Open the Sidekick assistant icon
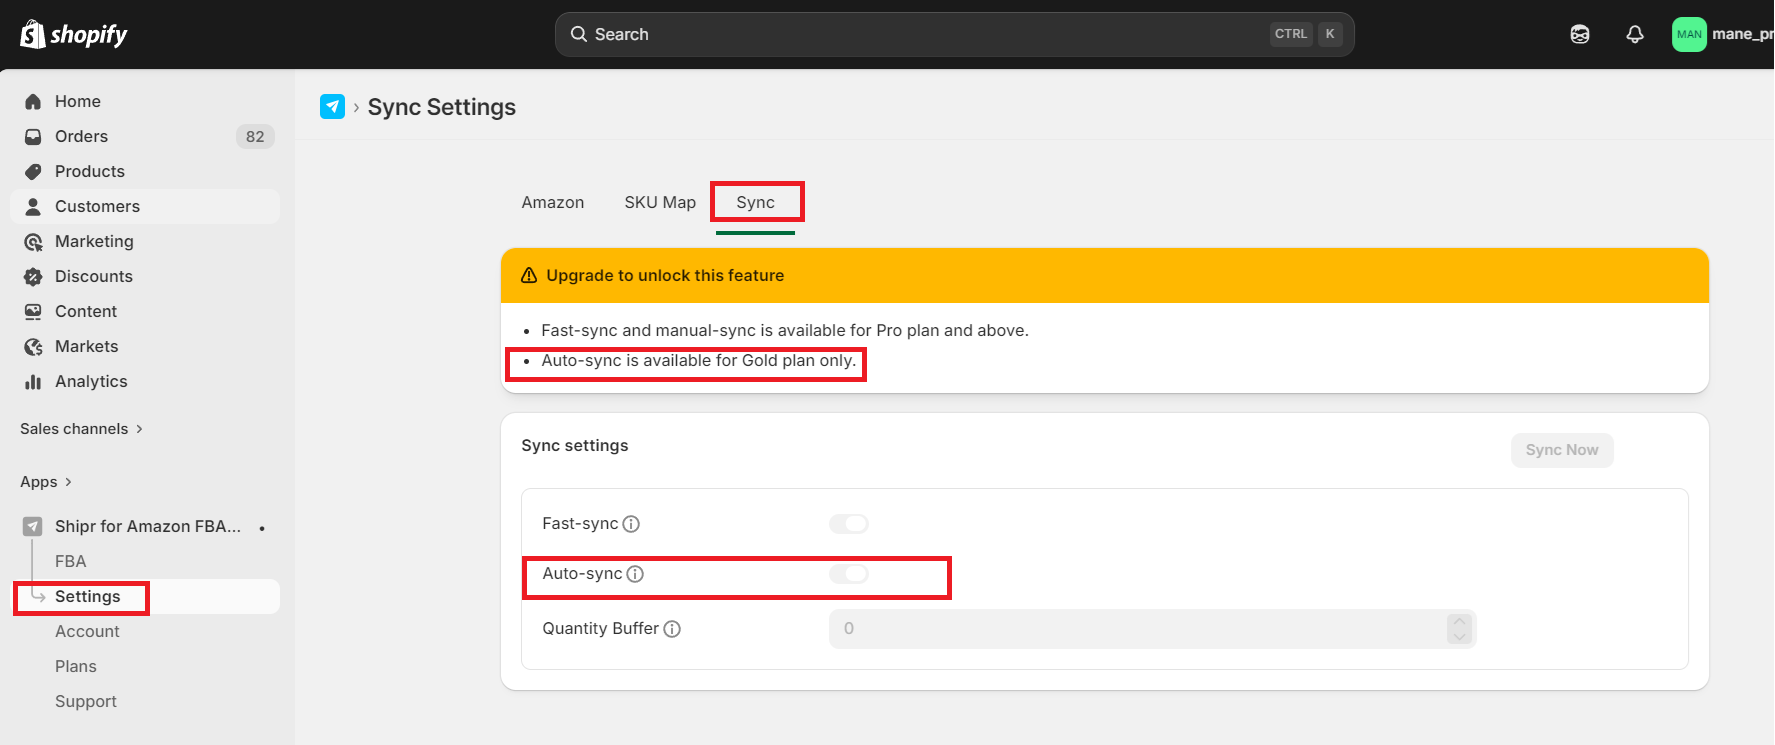 click(1580, 34)
